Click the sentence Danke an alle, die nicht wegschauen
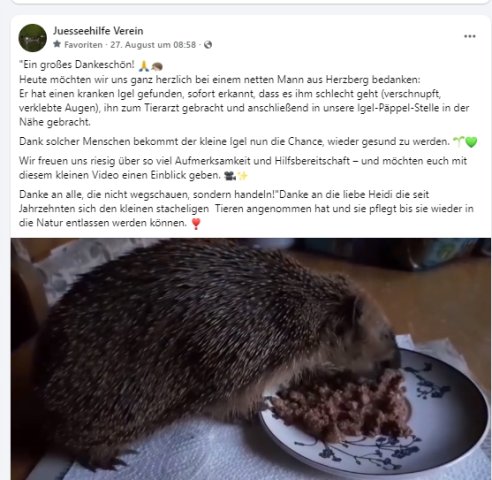 (149, 194)
